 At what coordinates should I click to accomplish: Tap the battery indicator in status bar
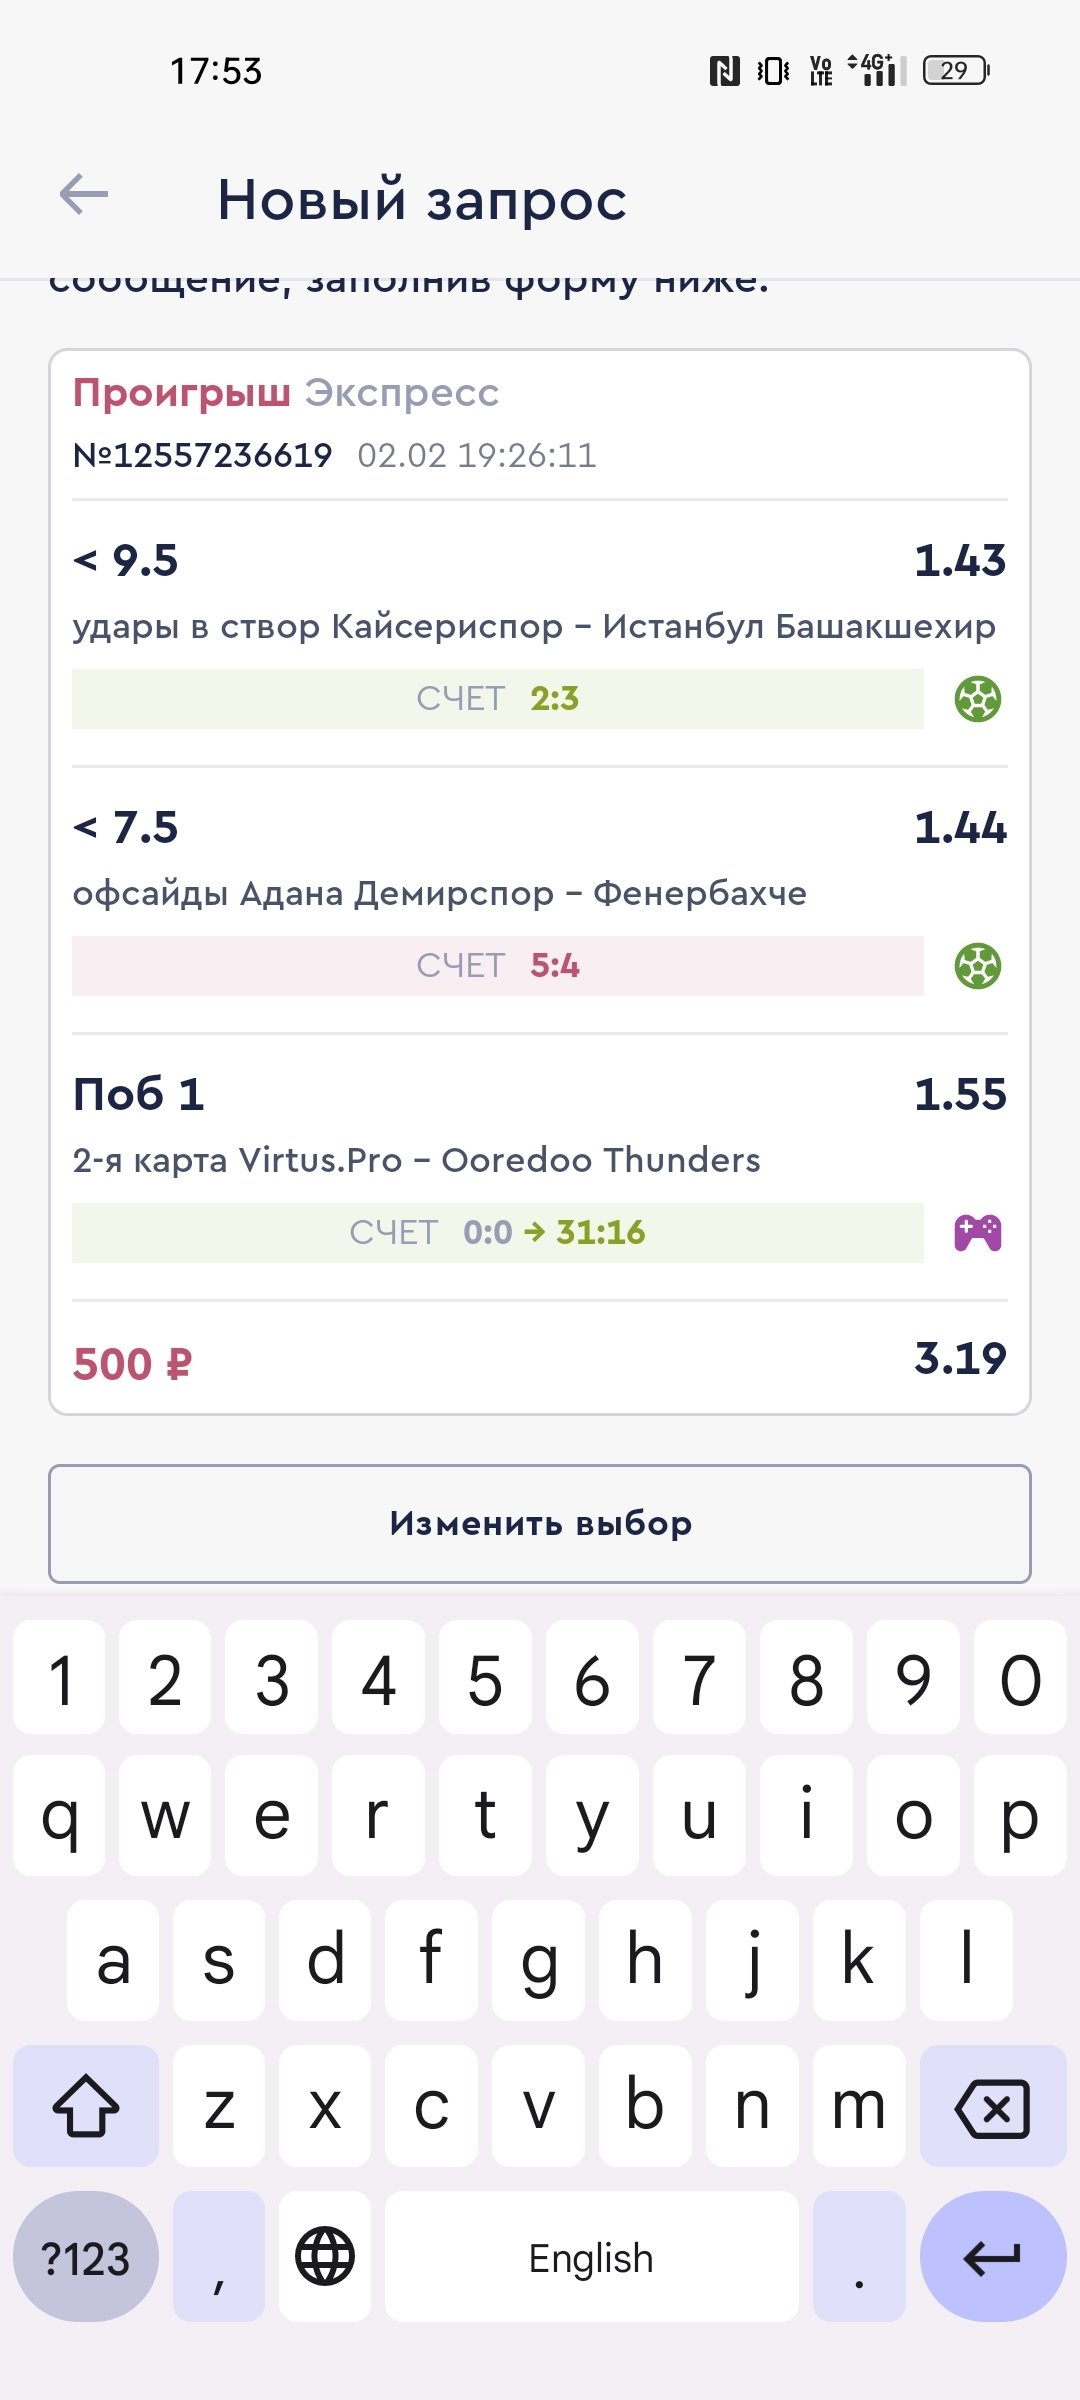tap(955, 71)
